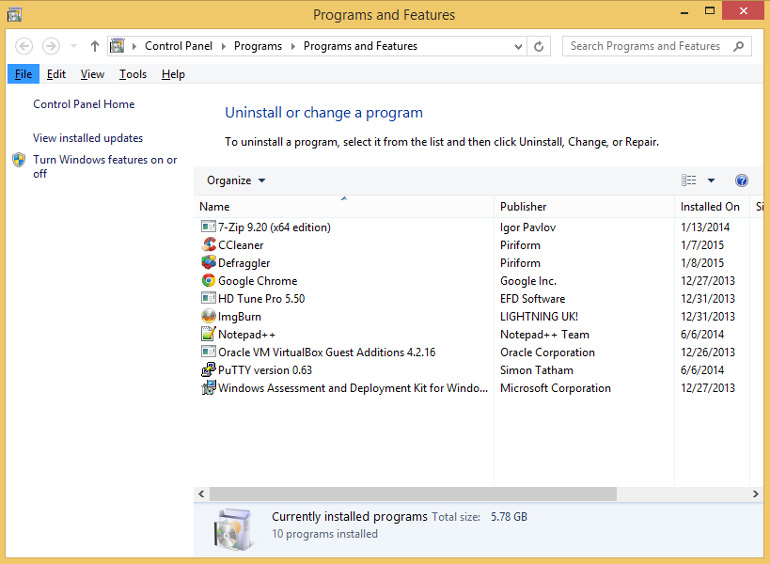The height and width of the screenshot is (564, 770).
Task: Click Programs and Features breadcrumb
Action: pos(360,46)
